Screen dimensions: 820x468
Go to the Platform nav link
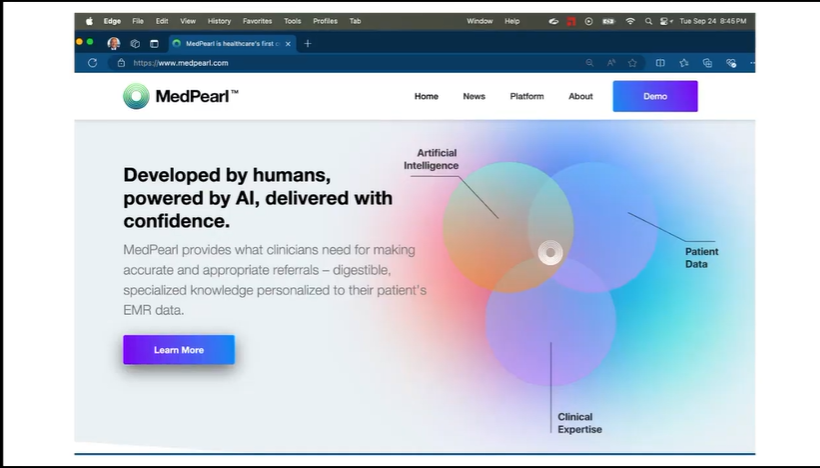tap(527, 97)
